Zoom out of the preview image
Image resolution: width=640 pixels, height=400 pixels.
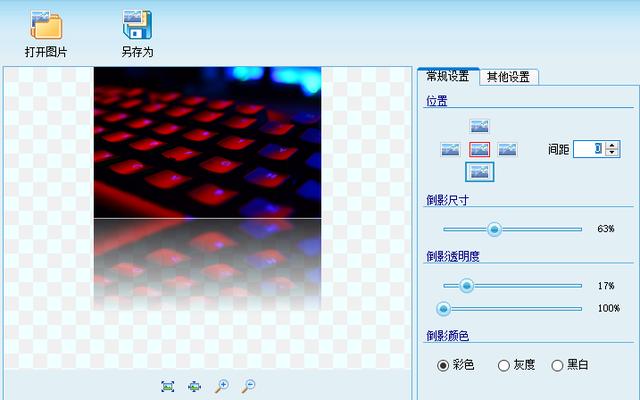[248, 386]
